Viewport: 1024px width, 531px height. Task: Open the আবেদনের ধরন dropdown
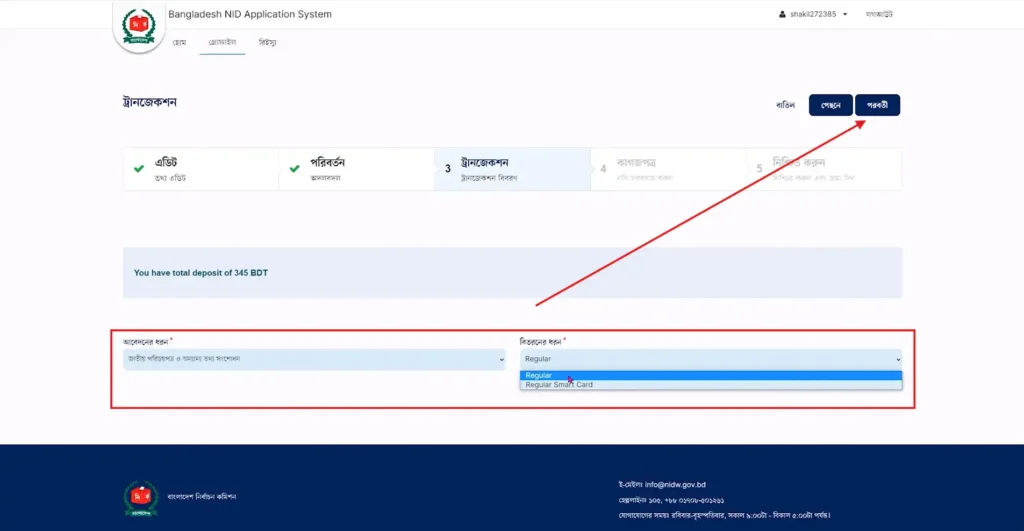click(314, 359)
